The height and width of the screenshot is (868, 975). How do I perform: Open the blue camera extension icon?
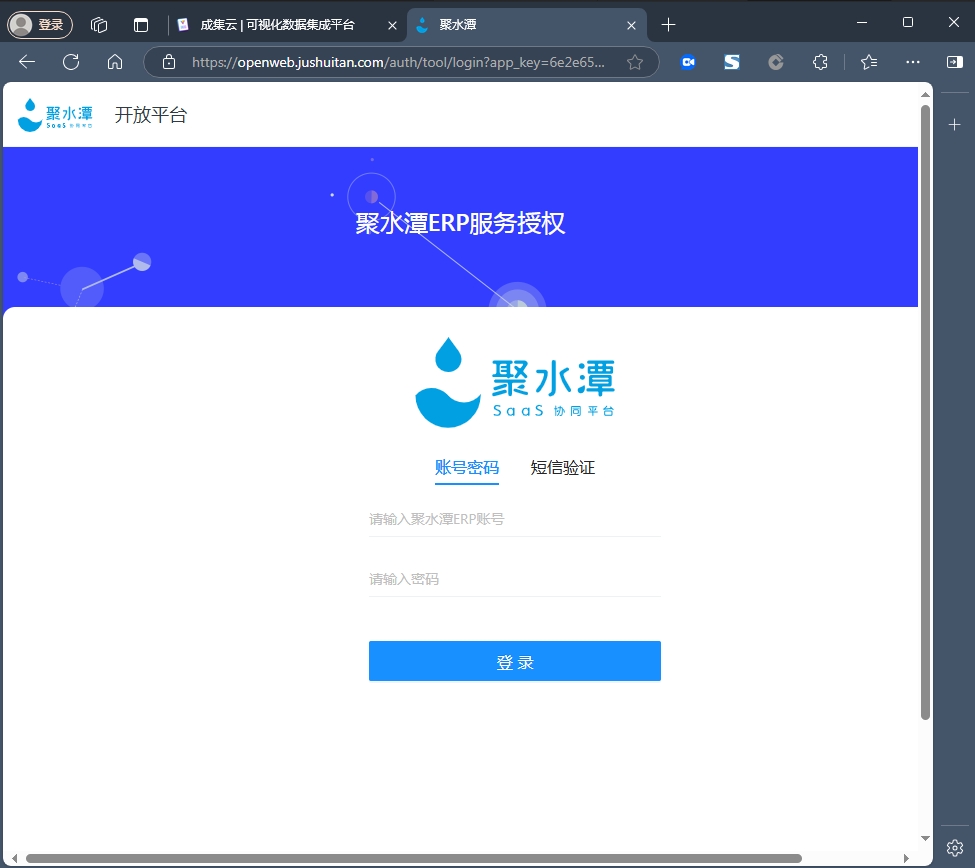(688, 62)
